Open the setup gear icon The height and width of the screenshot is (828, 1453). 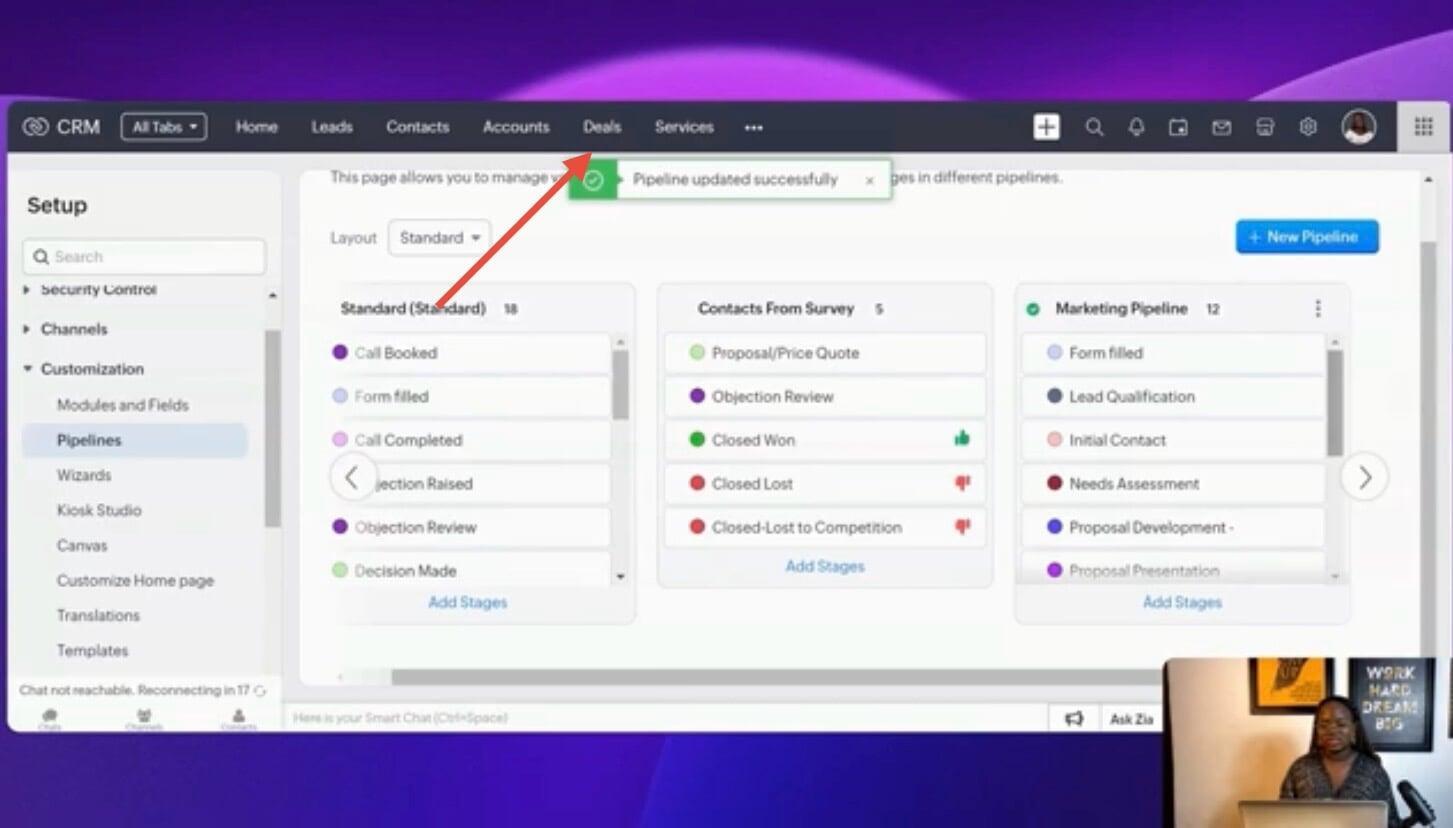[x=1308, y=127]
